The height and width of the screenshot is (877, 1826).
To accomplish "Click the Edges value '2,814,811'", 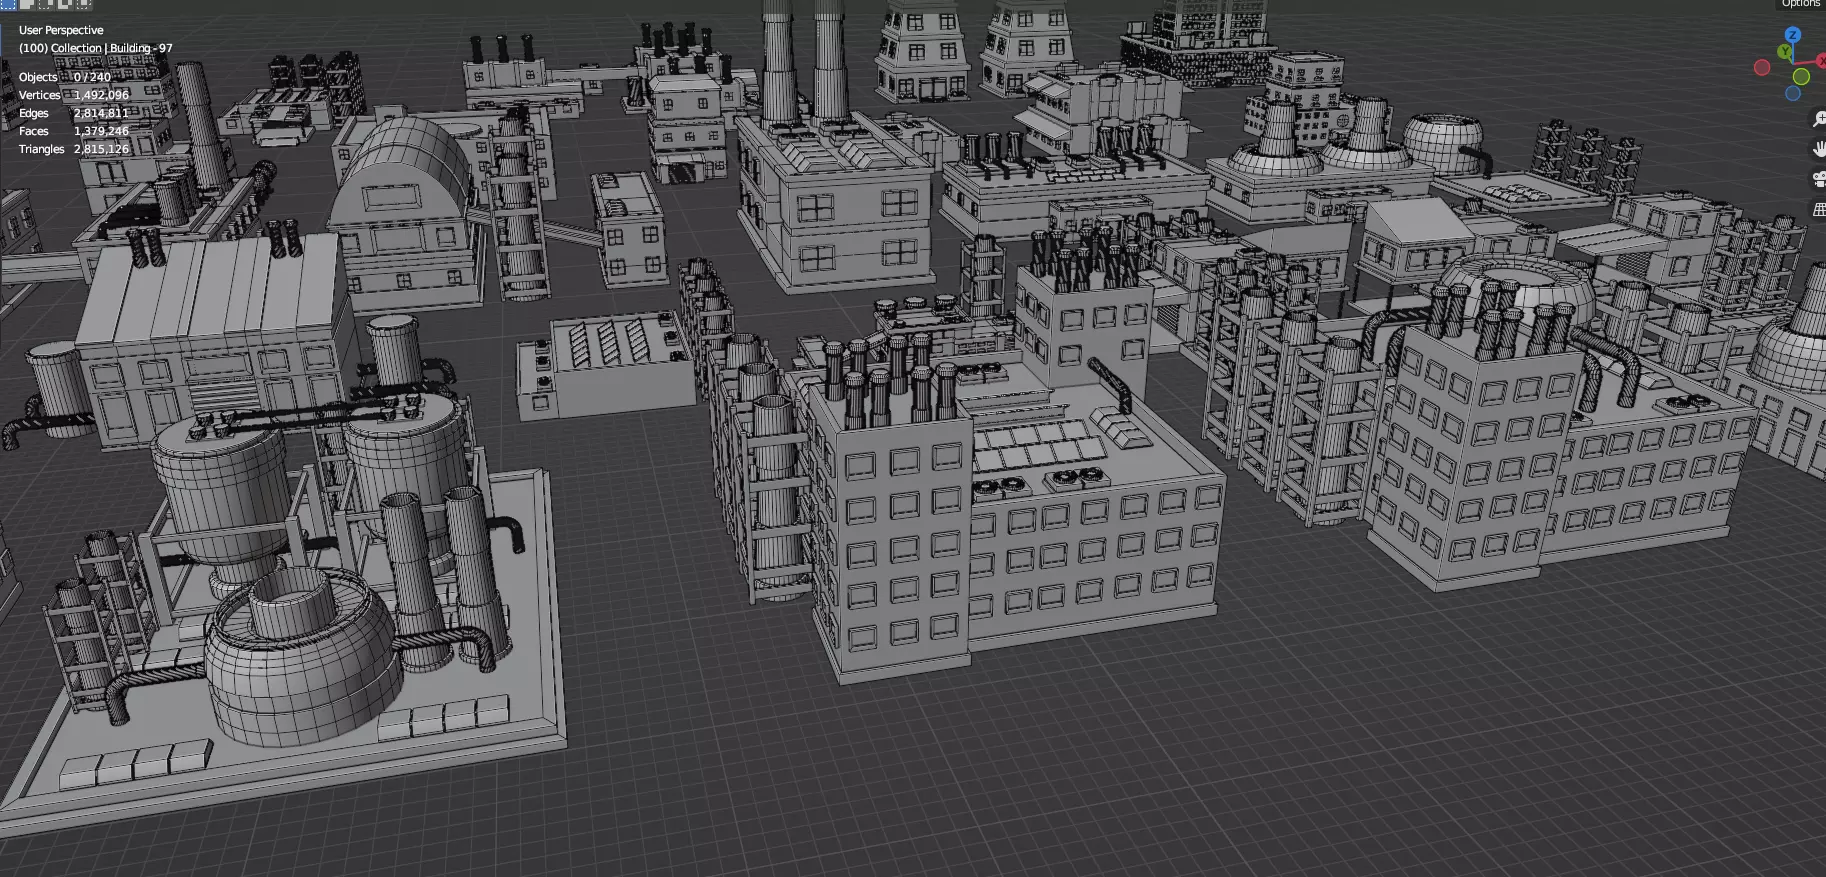I will tap(101, 113).
